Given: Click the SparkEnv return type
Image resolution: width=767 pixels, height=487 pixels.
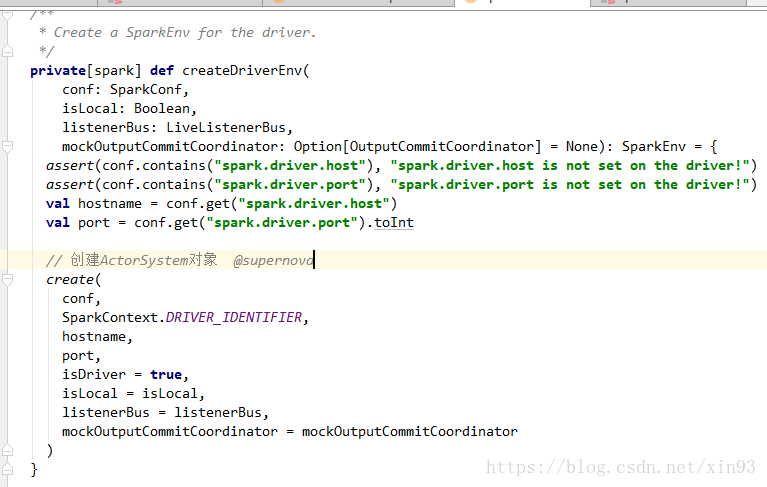Looking at the screenshot, I should pyautogui.click(x=654, y=147).
